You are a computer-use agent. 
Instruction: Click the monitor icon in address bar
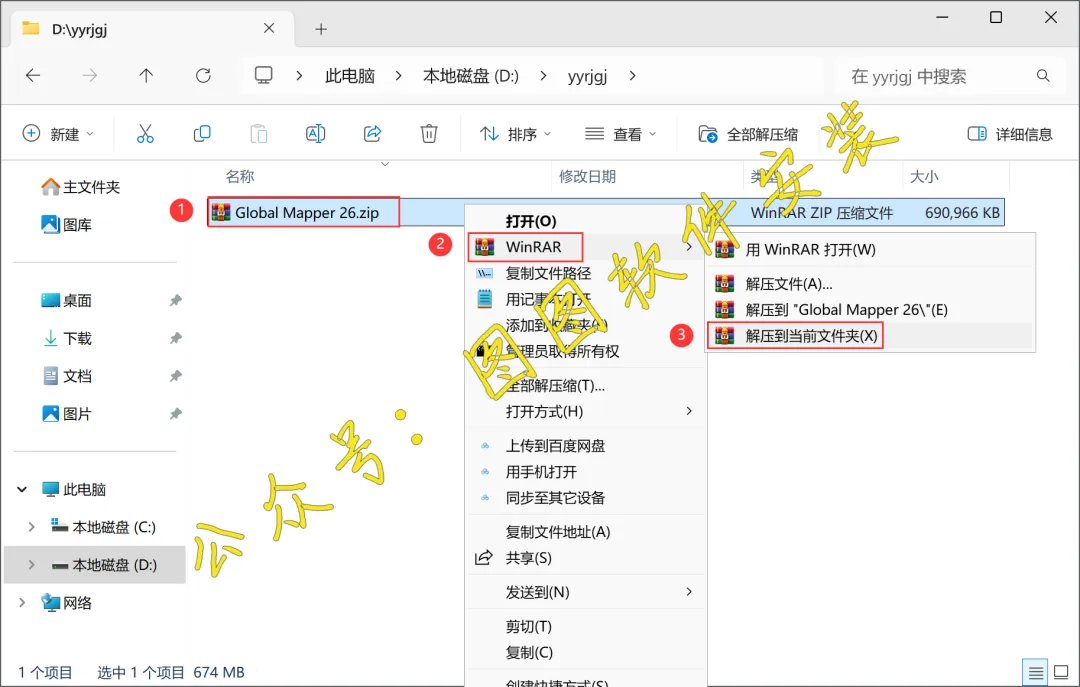[x=264, y=75]
